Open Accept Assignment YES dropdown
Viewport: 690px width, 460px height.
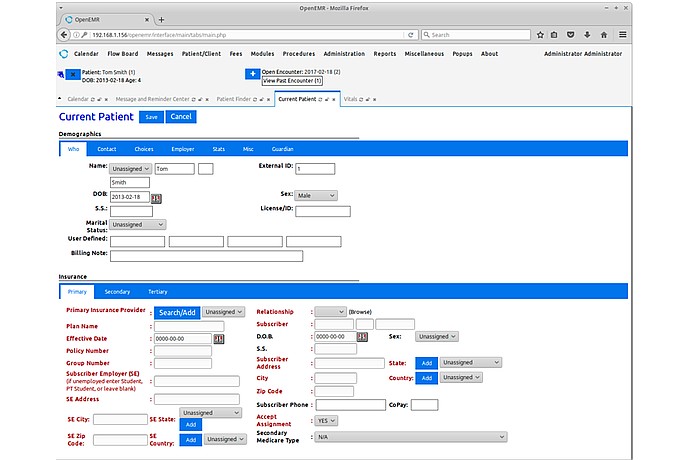point(326,421)
